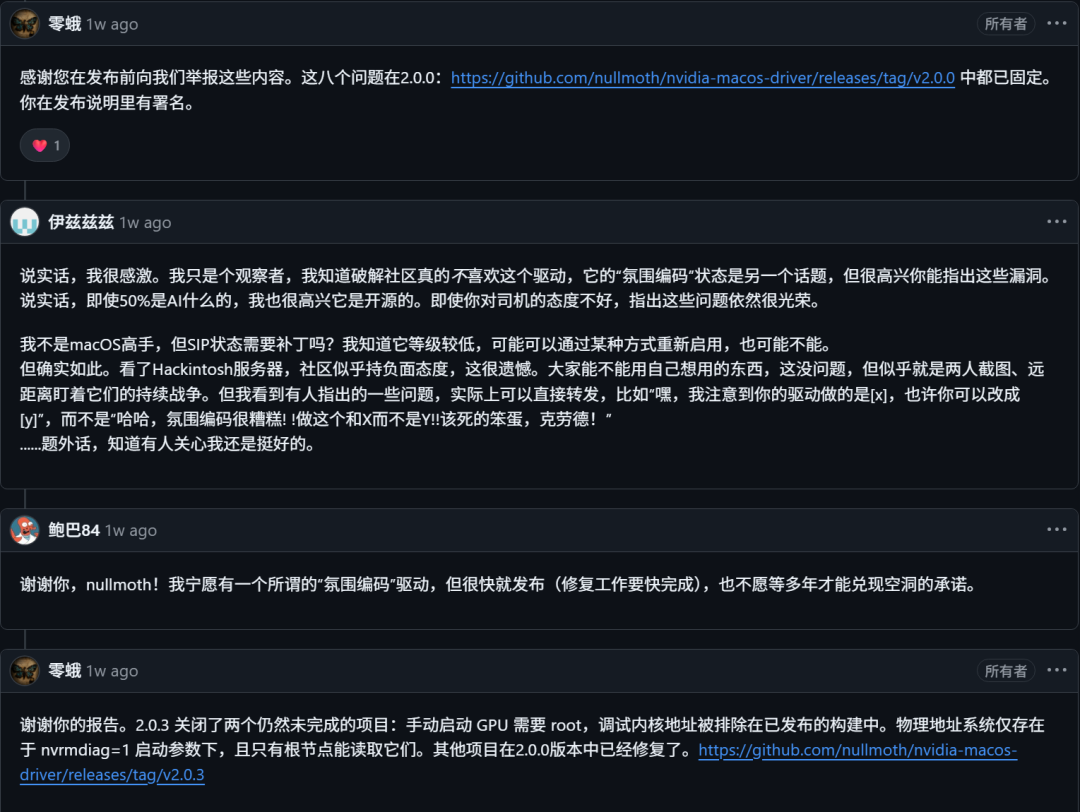Open options menu on last 零蛾 comment
Image resolution: width=1080 pixels, height=812 pixels.
coord(1057,670)
